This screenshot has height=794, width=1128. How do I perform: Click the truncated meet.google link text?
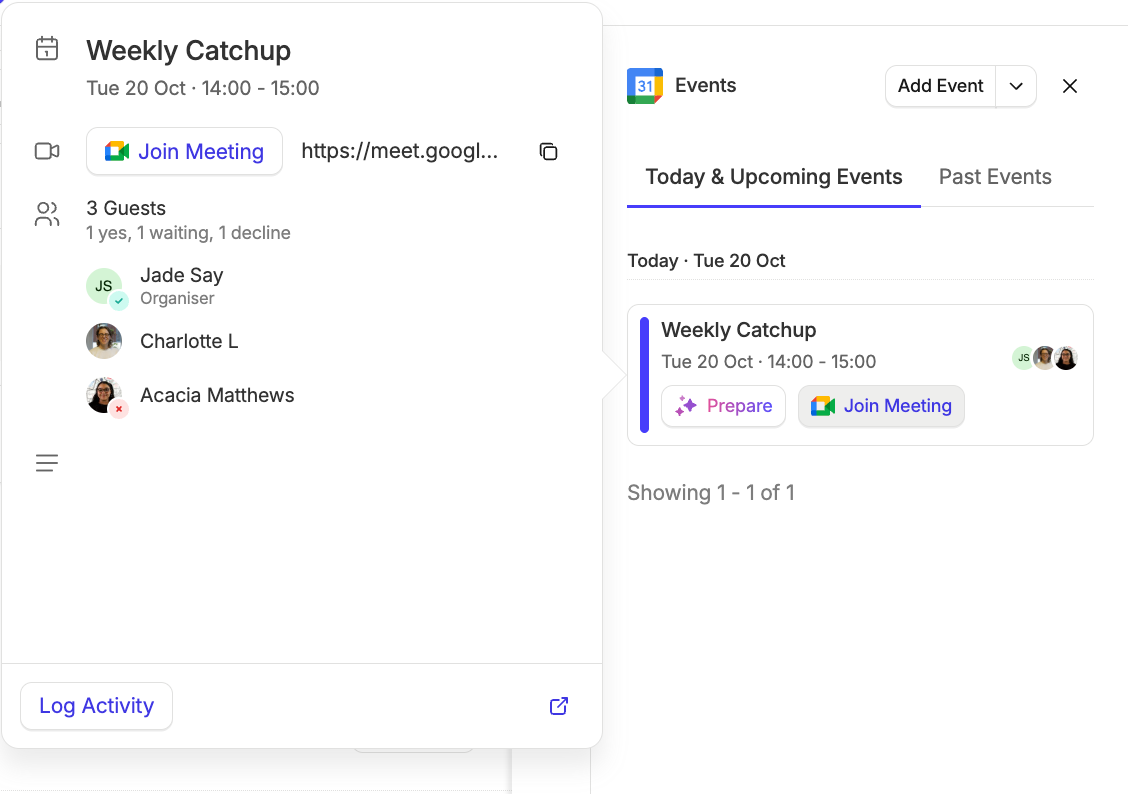(x=399, y=151)
